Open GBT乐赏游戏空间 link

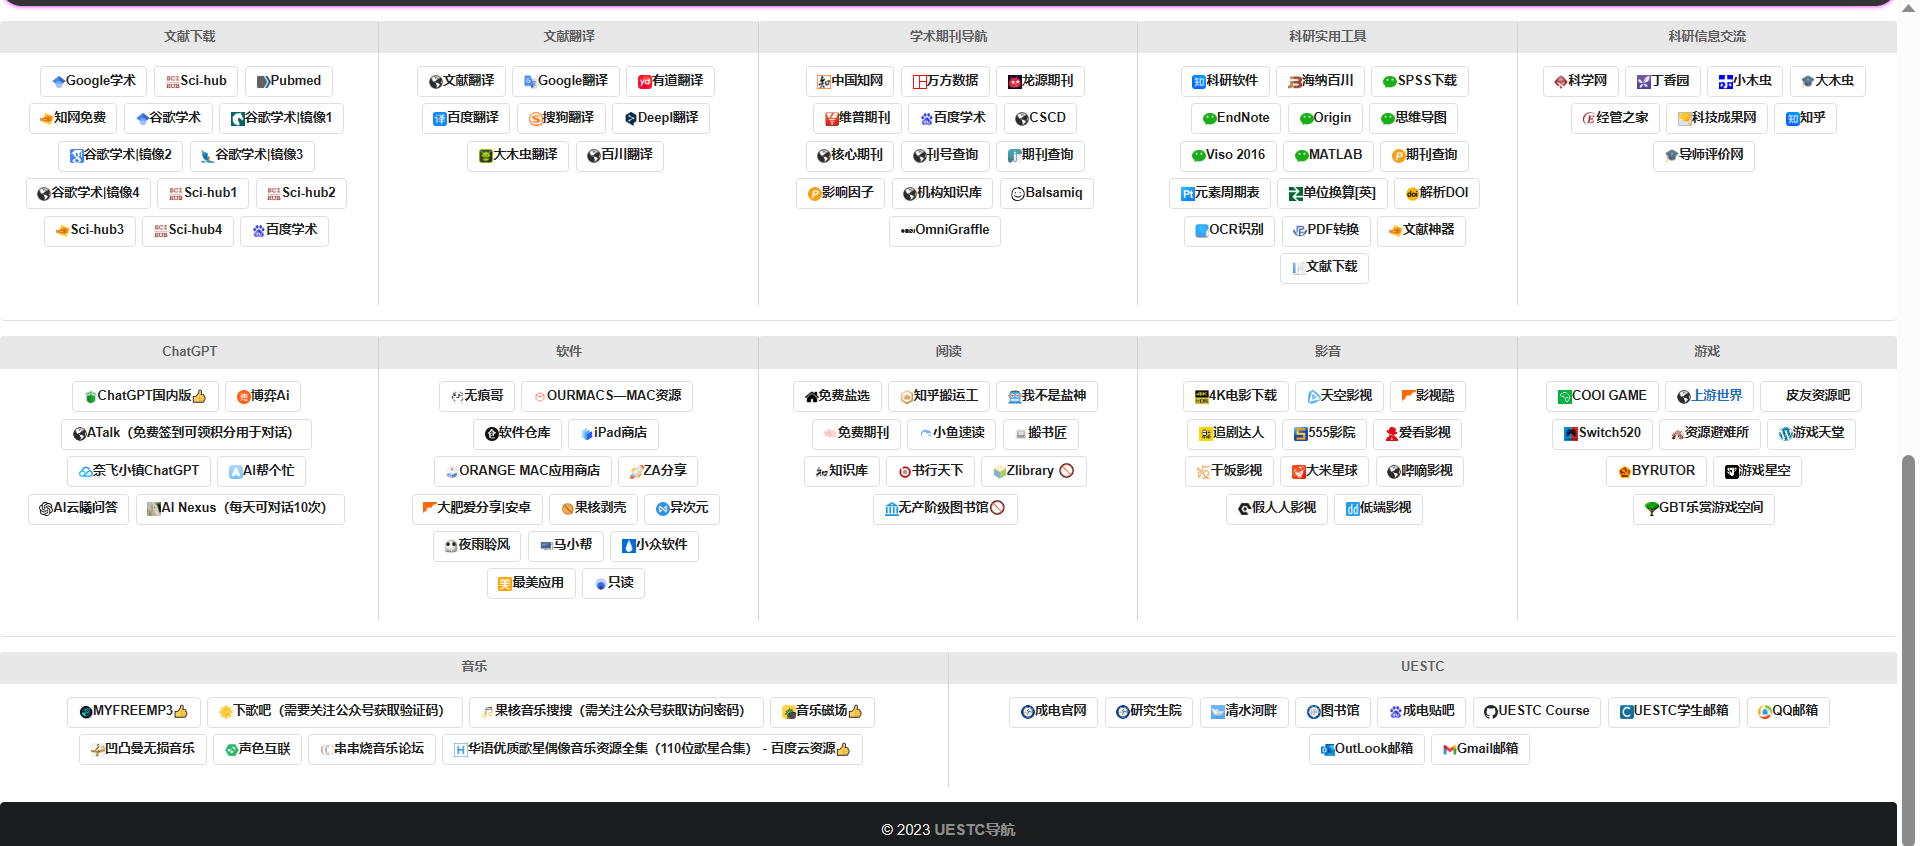pos(1704,508)
